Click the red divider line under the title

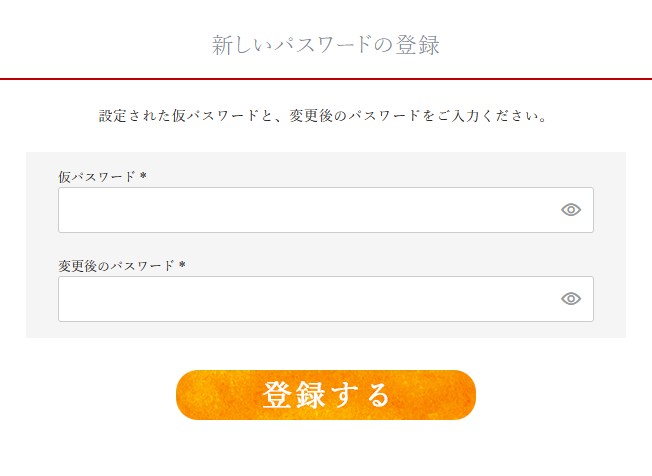click(326, 79)
